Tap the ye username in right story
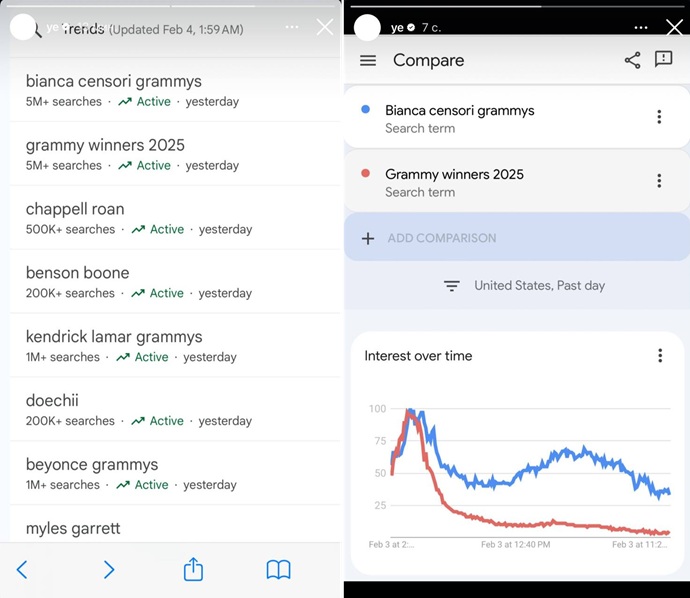The image size is (690, 598). pos(397,28)
